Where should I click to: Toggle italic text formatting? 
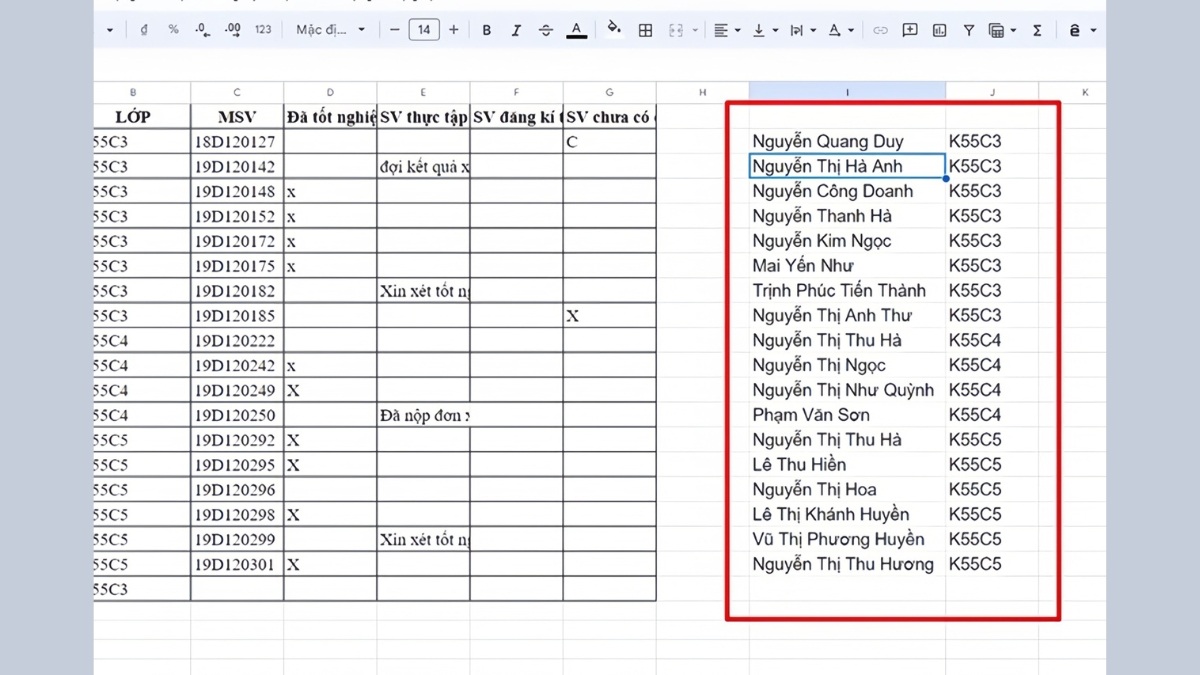[x=516, y=30]
